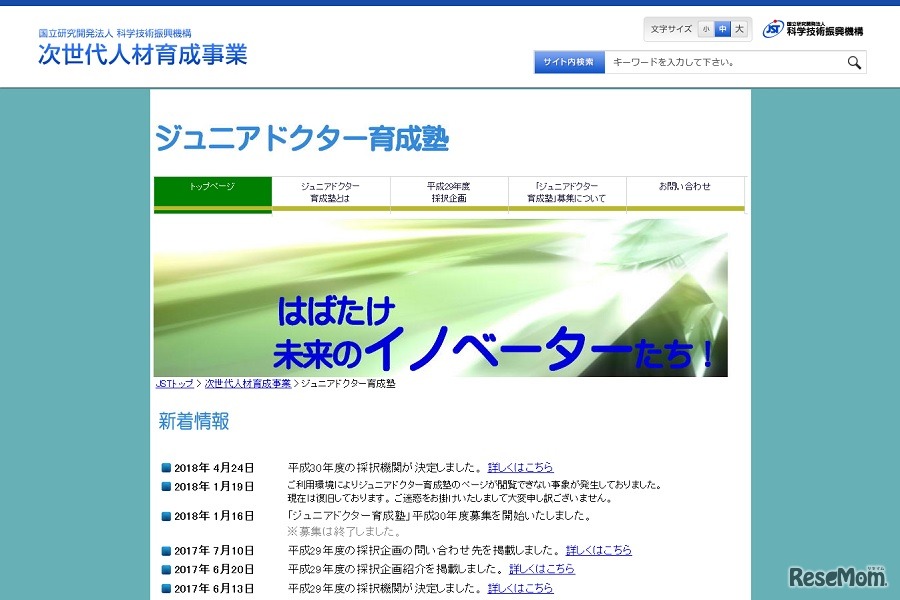Click the JSTトップ breadcrumb link
The height and width of the screenshot is (600, 900).
pos(174,384)
